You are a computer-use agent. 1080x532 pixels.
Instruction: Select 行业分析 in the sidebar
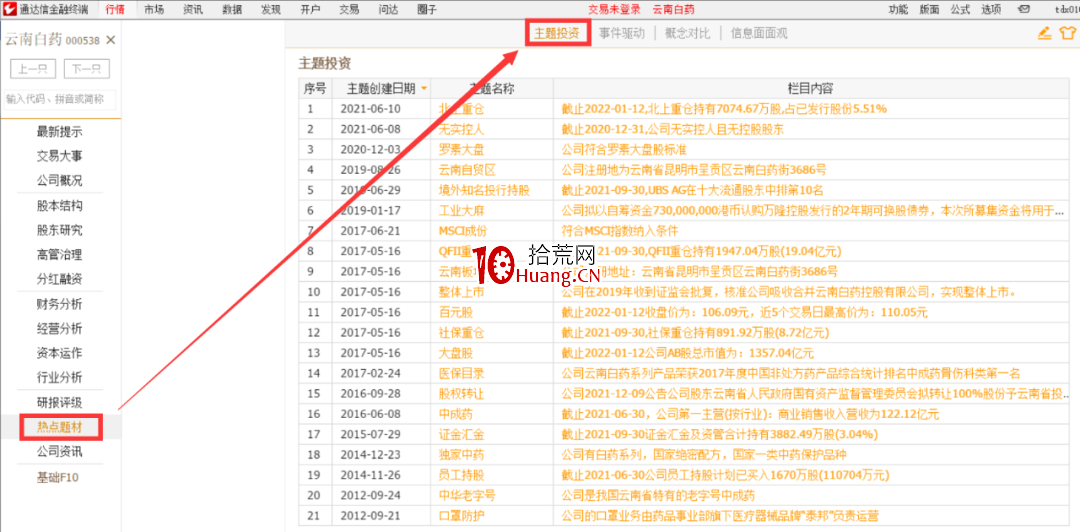pos(60,378)
